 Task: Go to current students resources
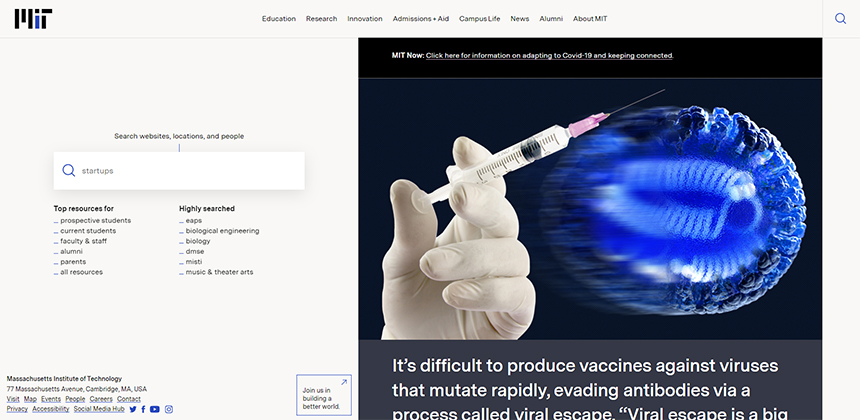tap(88, 231)
